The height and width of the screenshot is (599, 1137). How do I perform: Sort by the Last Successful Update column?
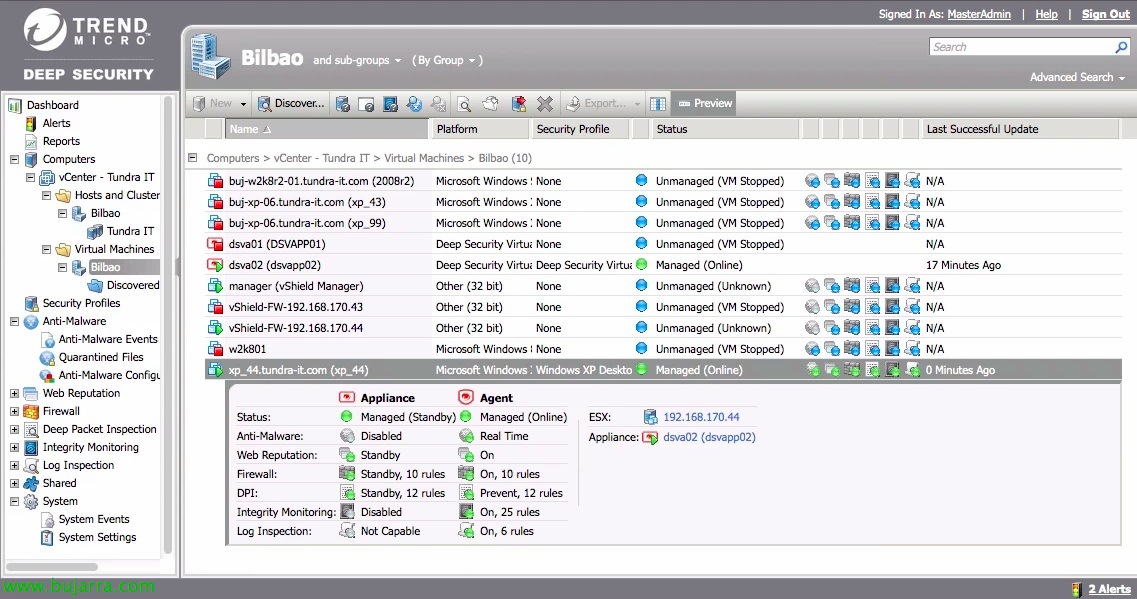click(x=1020, y=129)
